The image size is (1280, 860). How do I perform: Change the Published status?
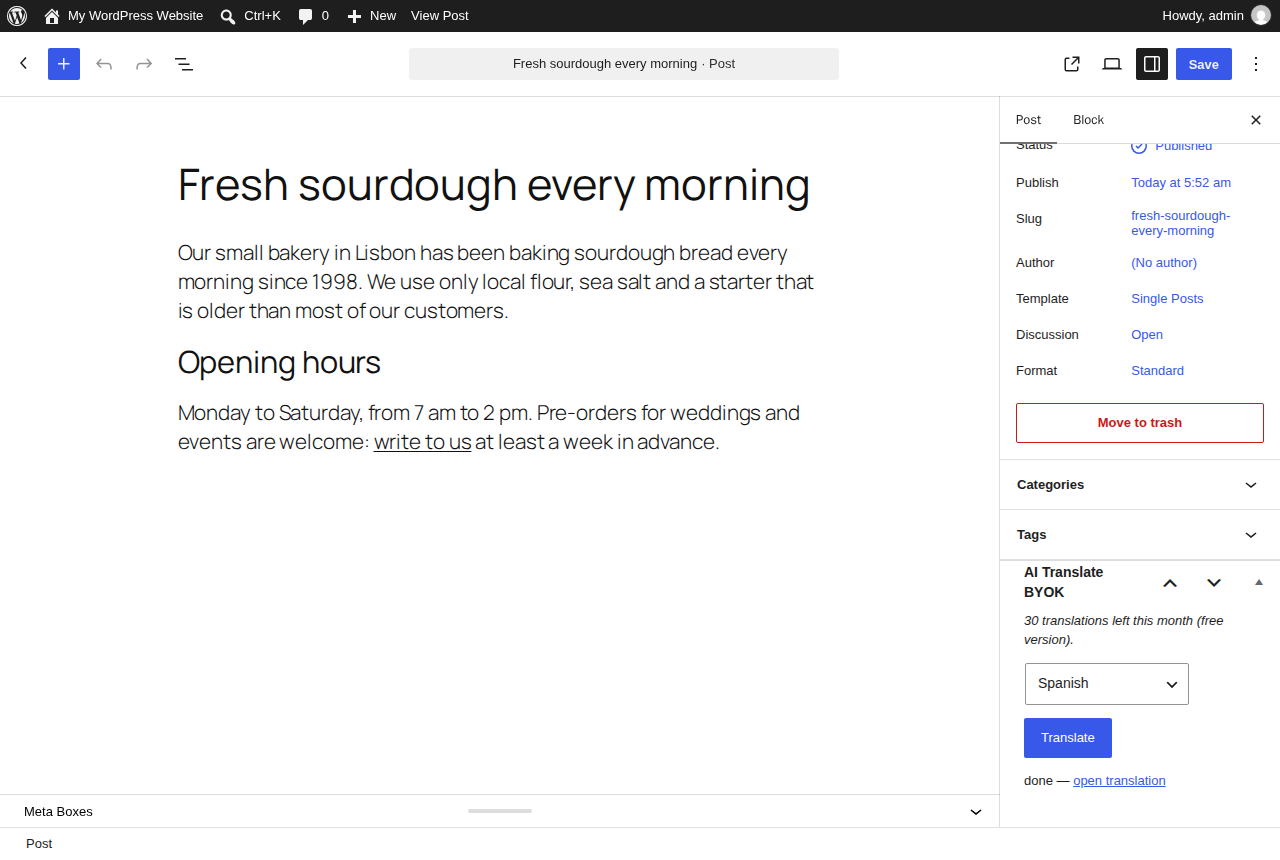(1172, 146)
